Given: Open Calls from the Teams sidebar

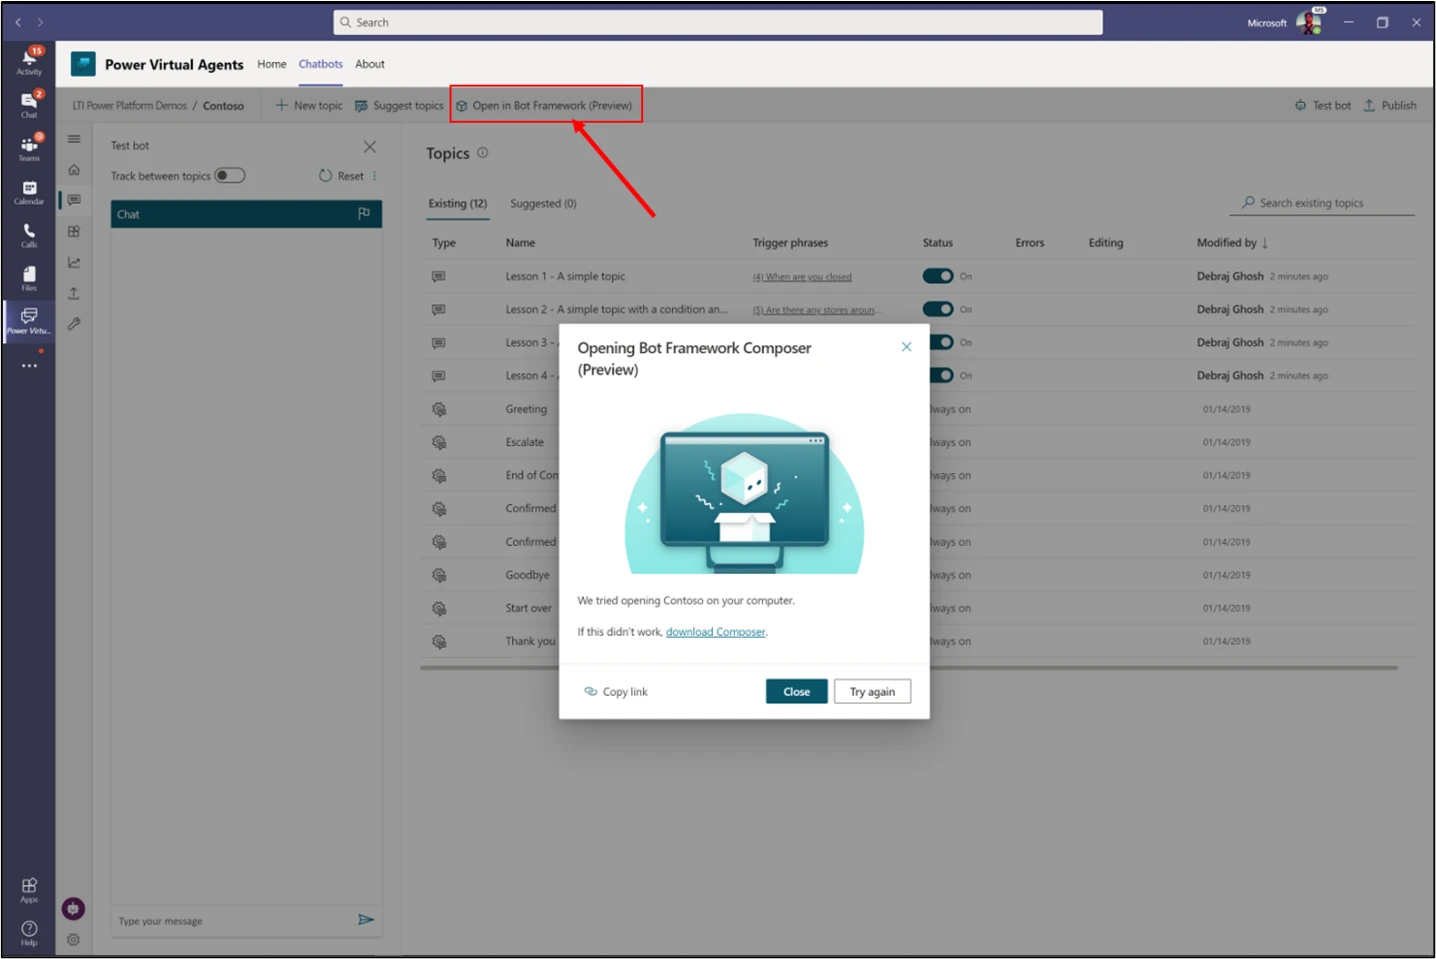Looking at the screenshot, I should pos(29,235).
